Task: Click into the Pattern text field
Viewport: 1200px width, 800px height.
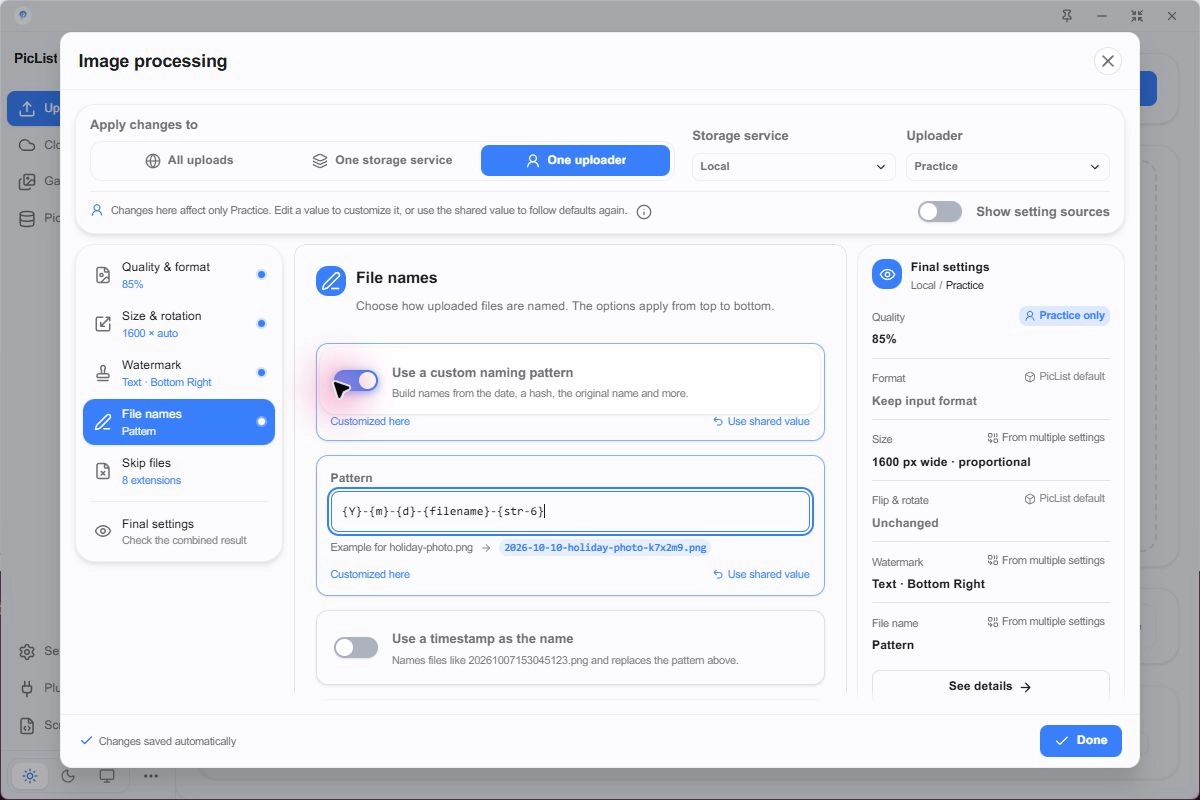Action: point(570,511)
